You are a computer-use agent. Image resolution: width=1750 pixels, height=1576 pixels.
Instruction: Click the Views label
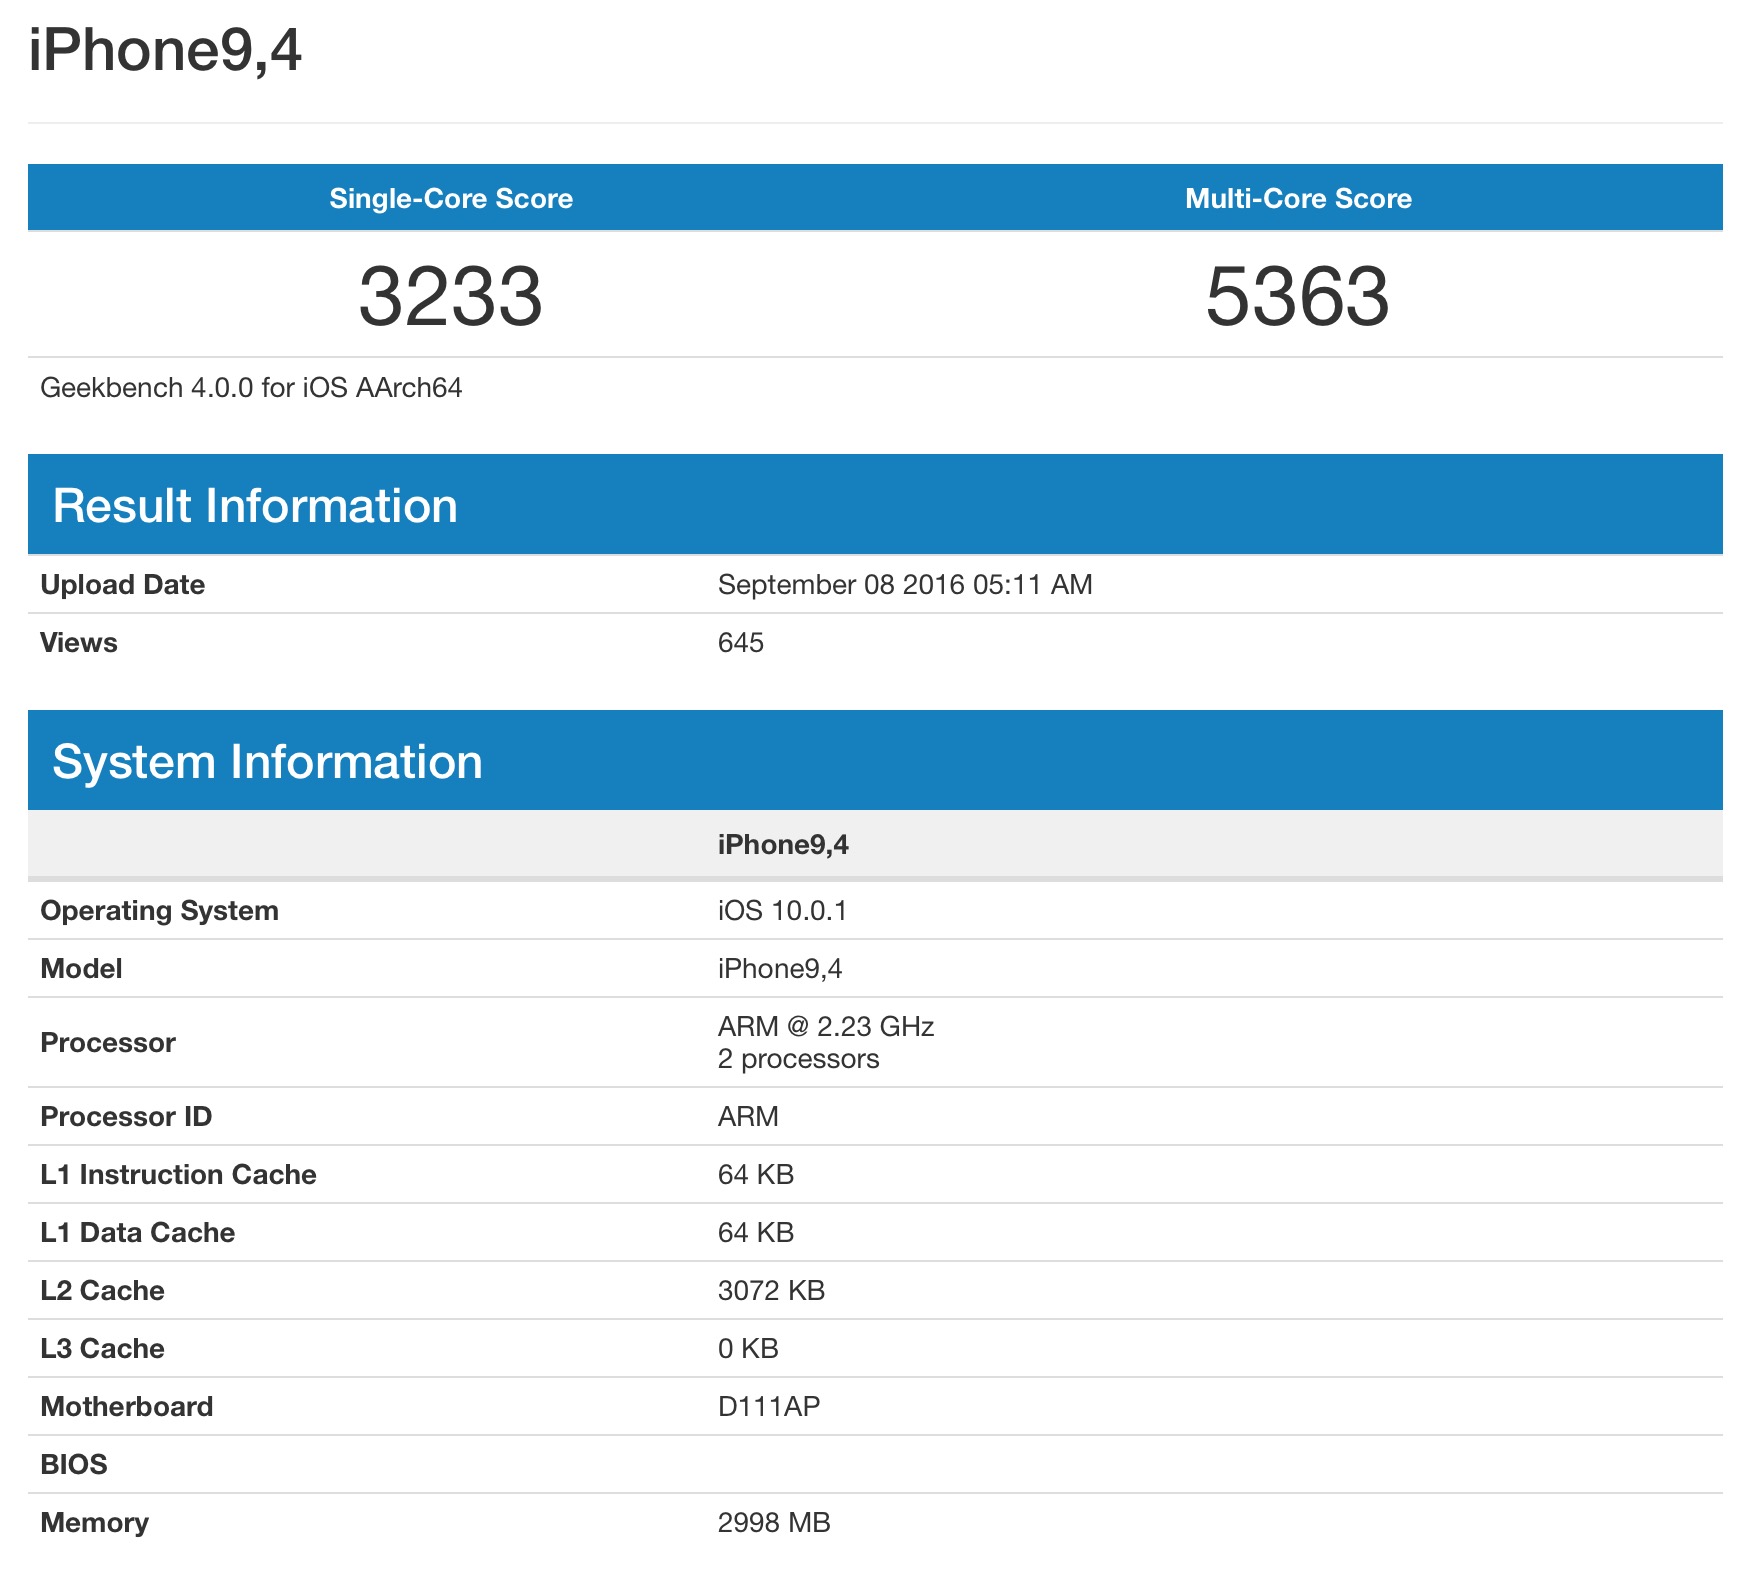pos(79,643)
